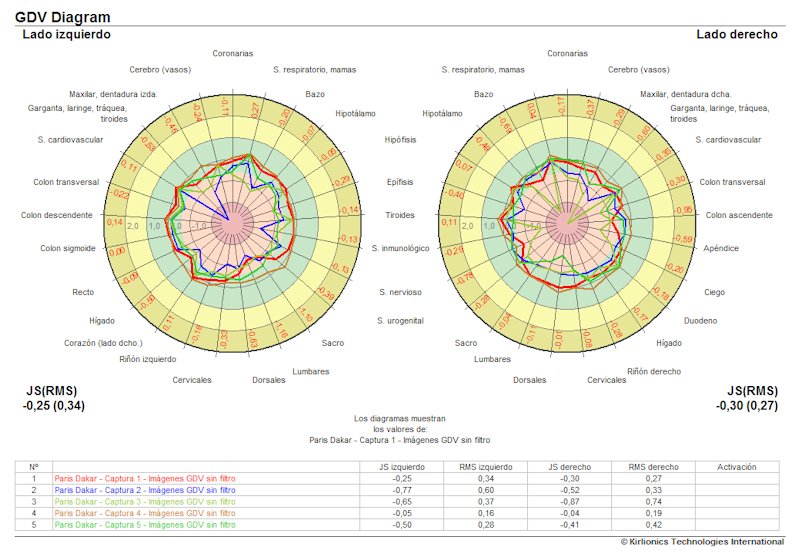The width and height of the screenshot is (792, 554).
Task: Open the orange Paris Dakar Captura 4 entry
Action: pyautogui.click(x=145, y=513)
